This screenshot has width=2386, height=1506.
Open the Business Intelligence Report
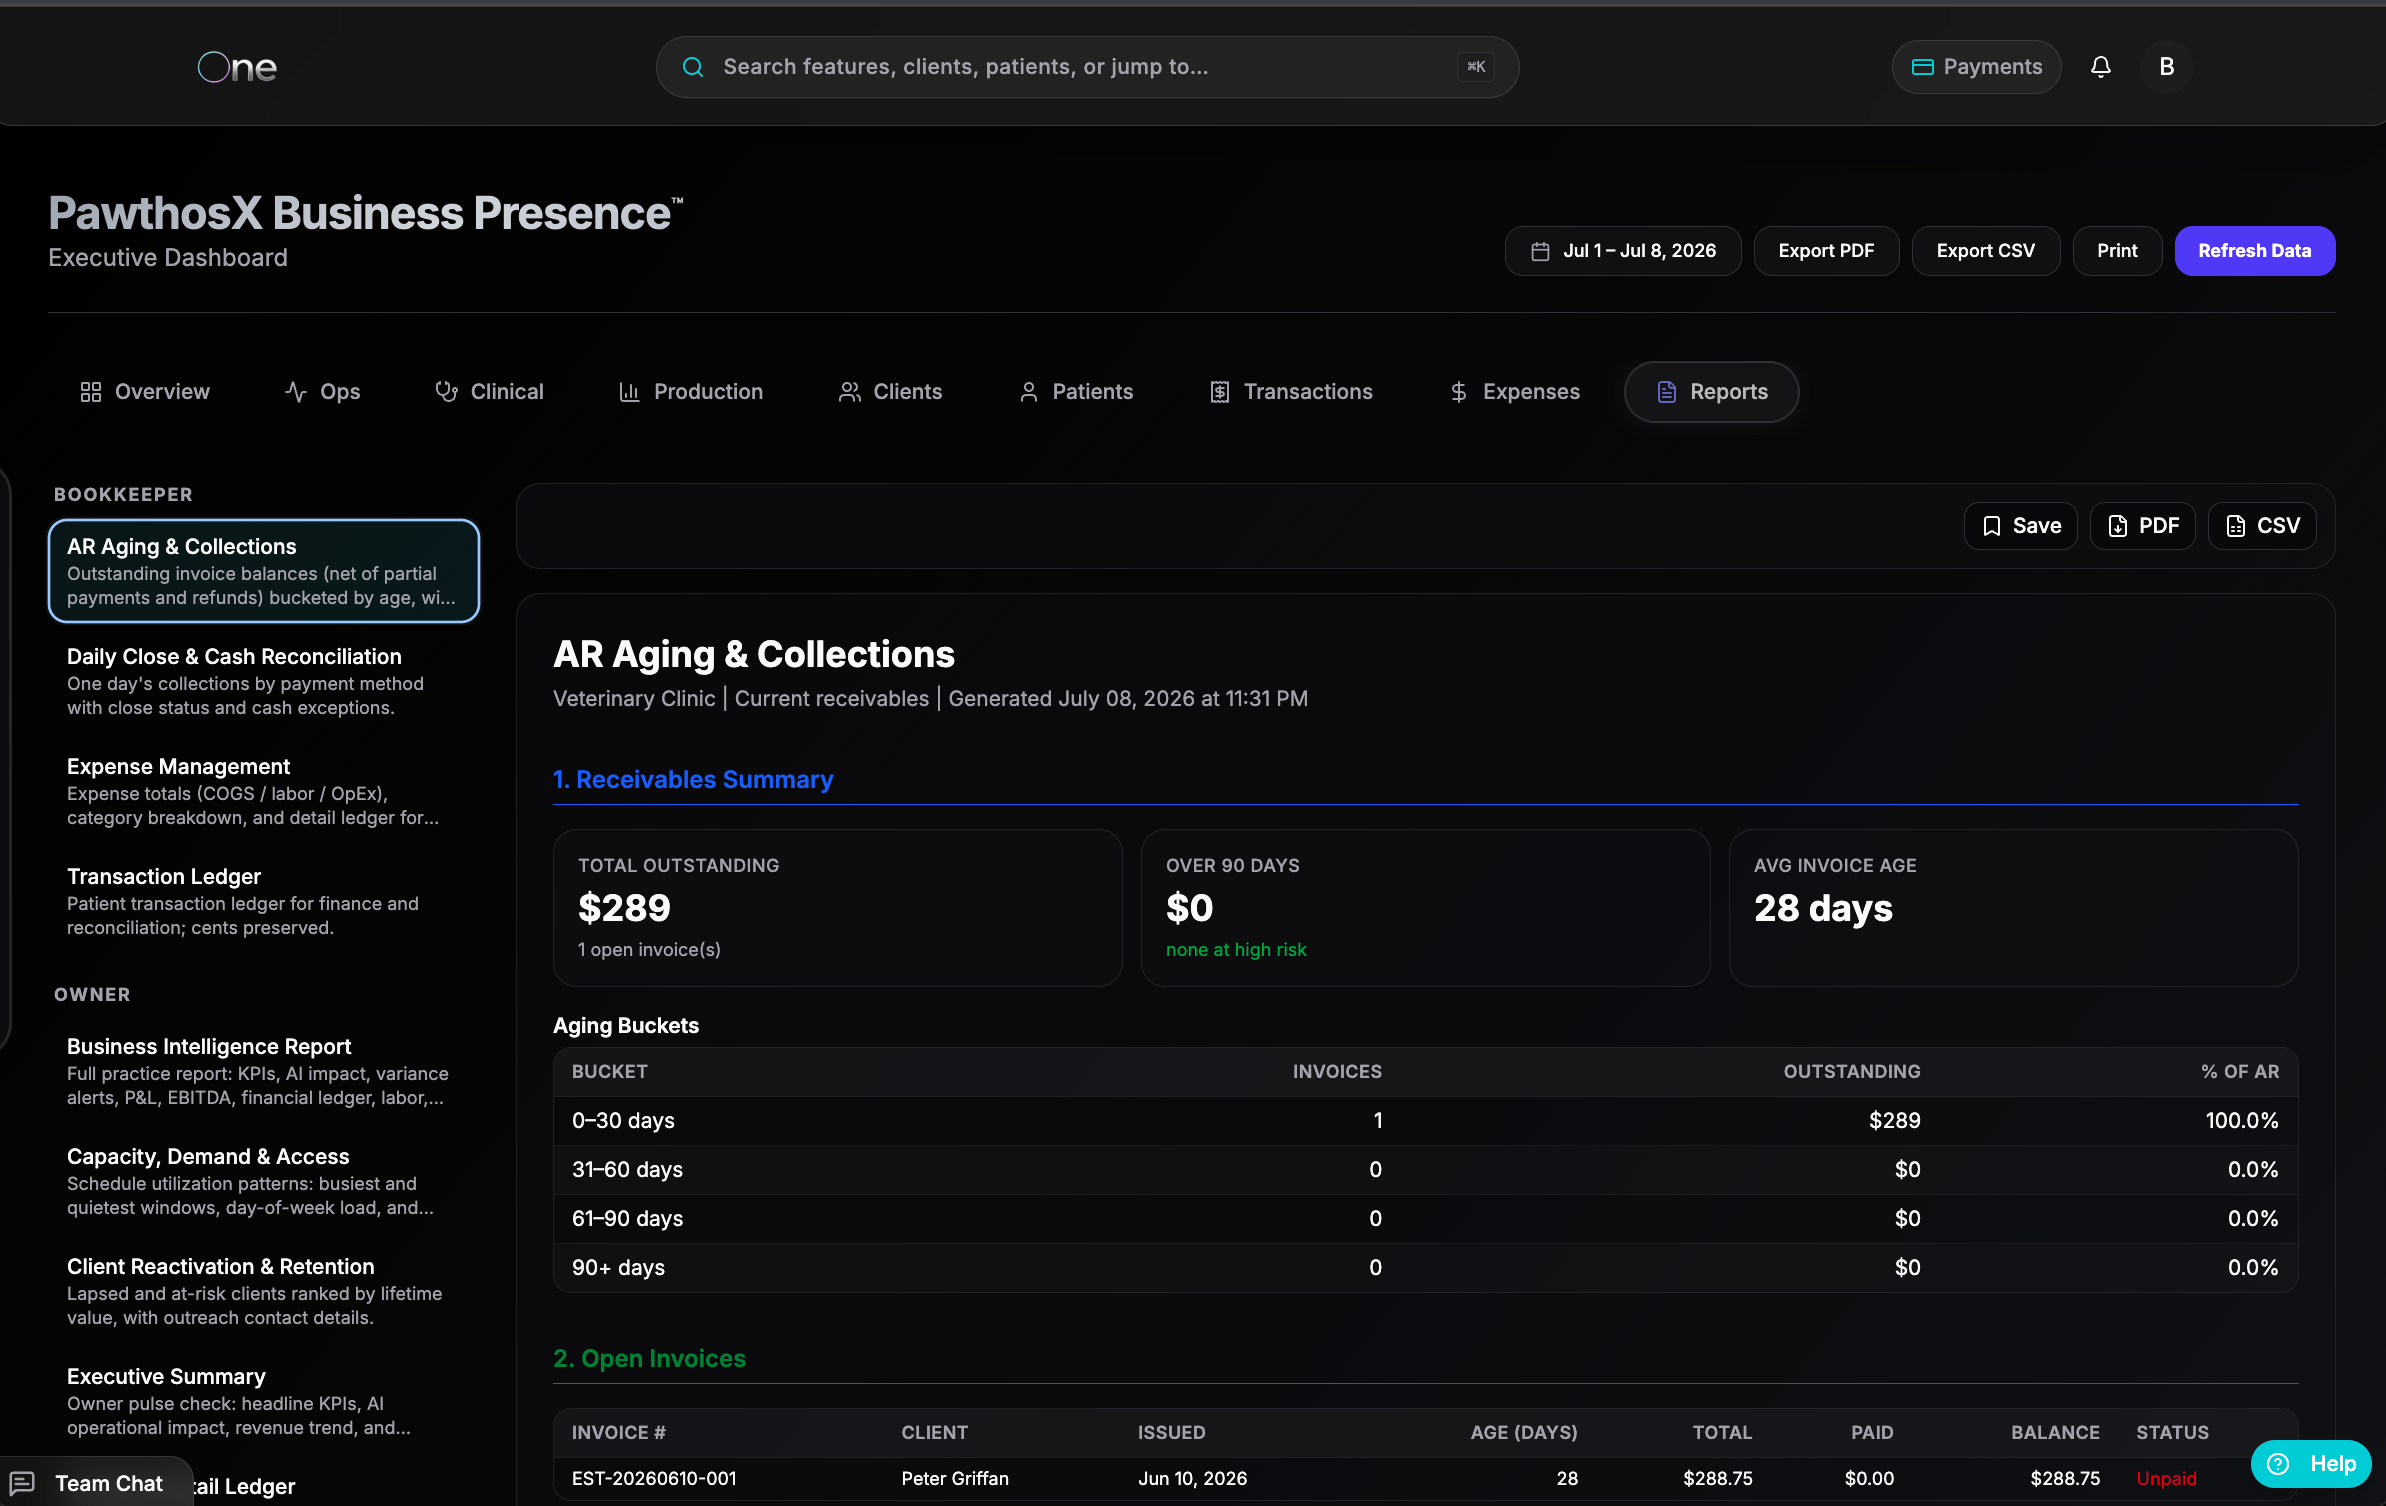[x=264, y=1071]
